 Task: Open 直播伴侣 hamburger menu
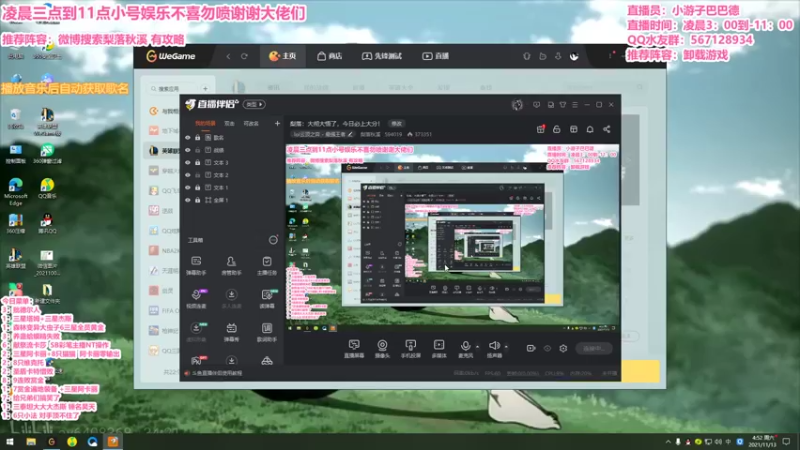pos(575,105)
